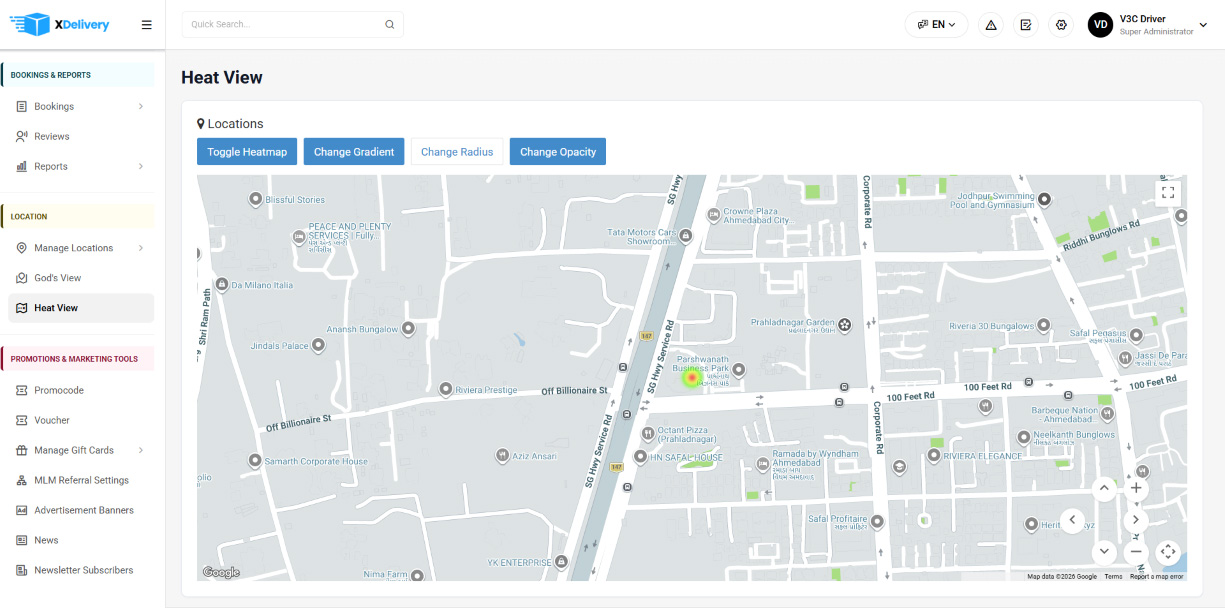Click the Change Opacity button

(558, 152)
